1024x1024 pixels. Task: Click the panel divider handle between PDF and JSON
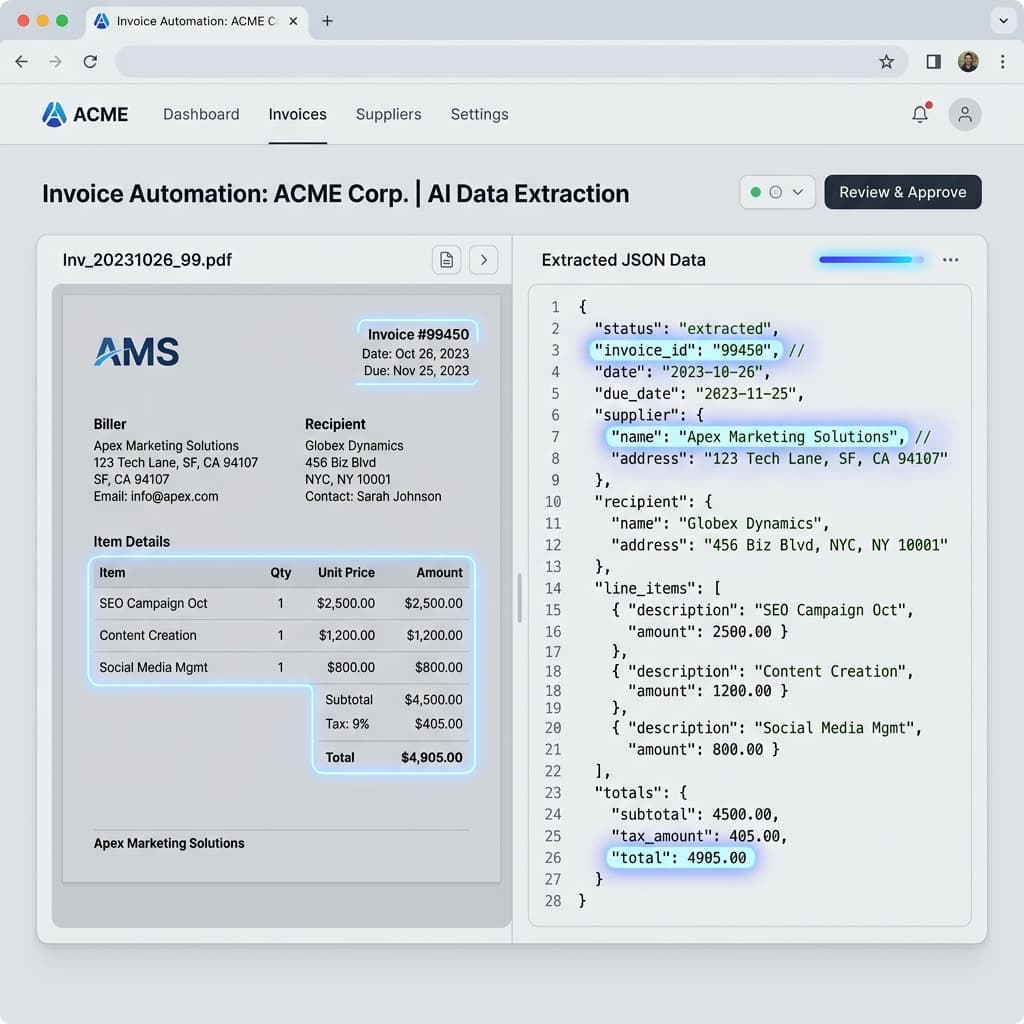point(519,598)
